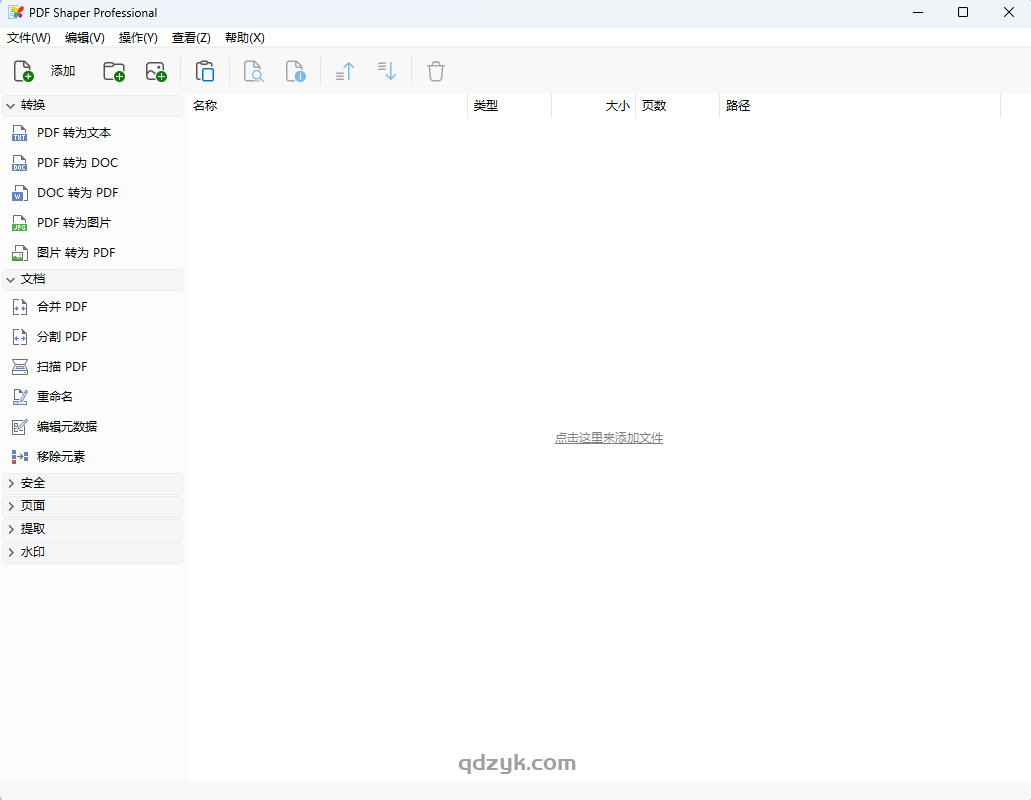Click the Paste from clipboard icon
1031x800 pixels.
click(205, 70)
